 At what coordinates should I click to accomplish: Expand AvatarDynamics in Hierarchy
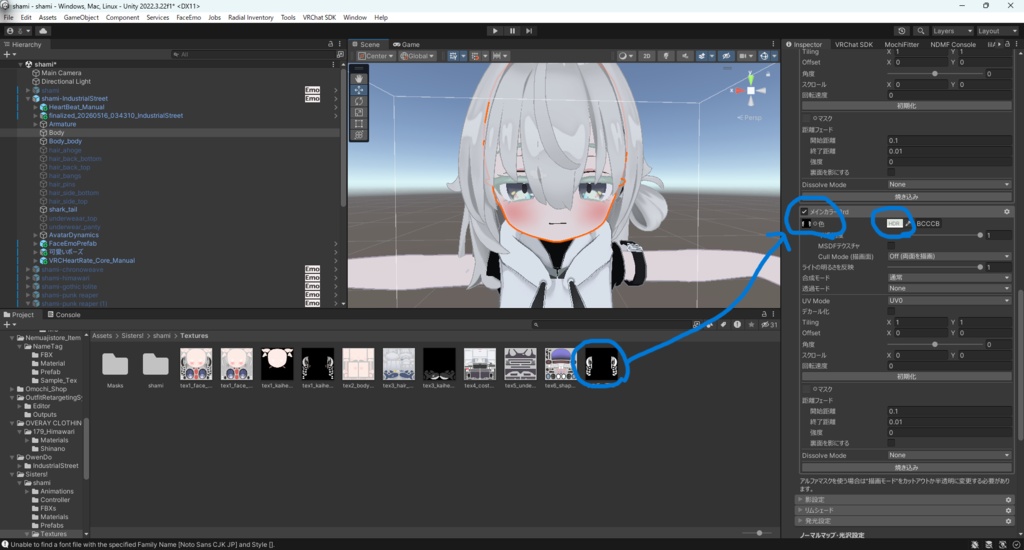35,235
